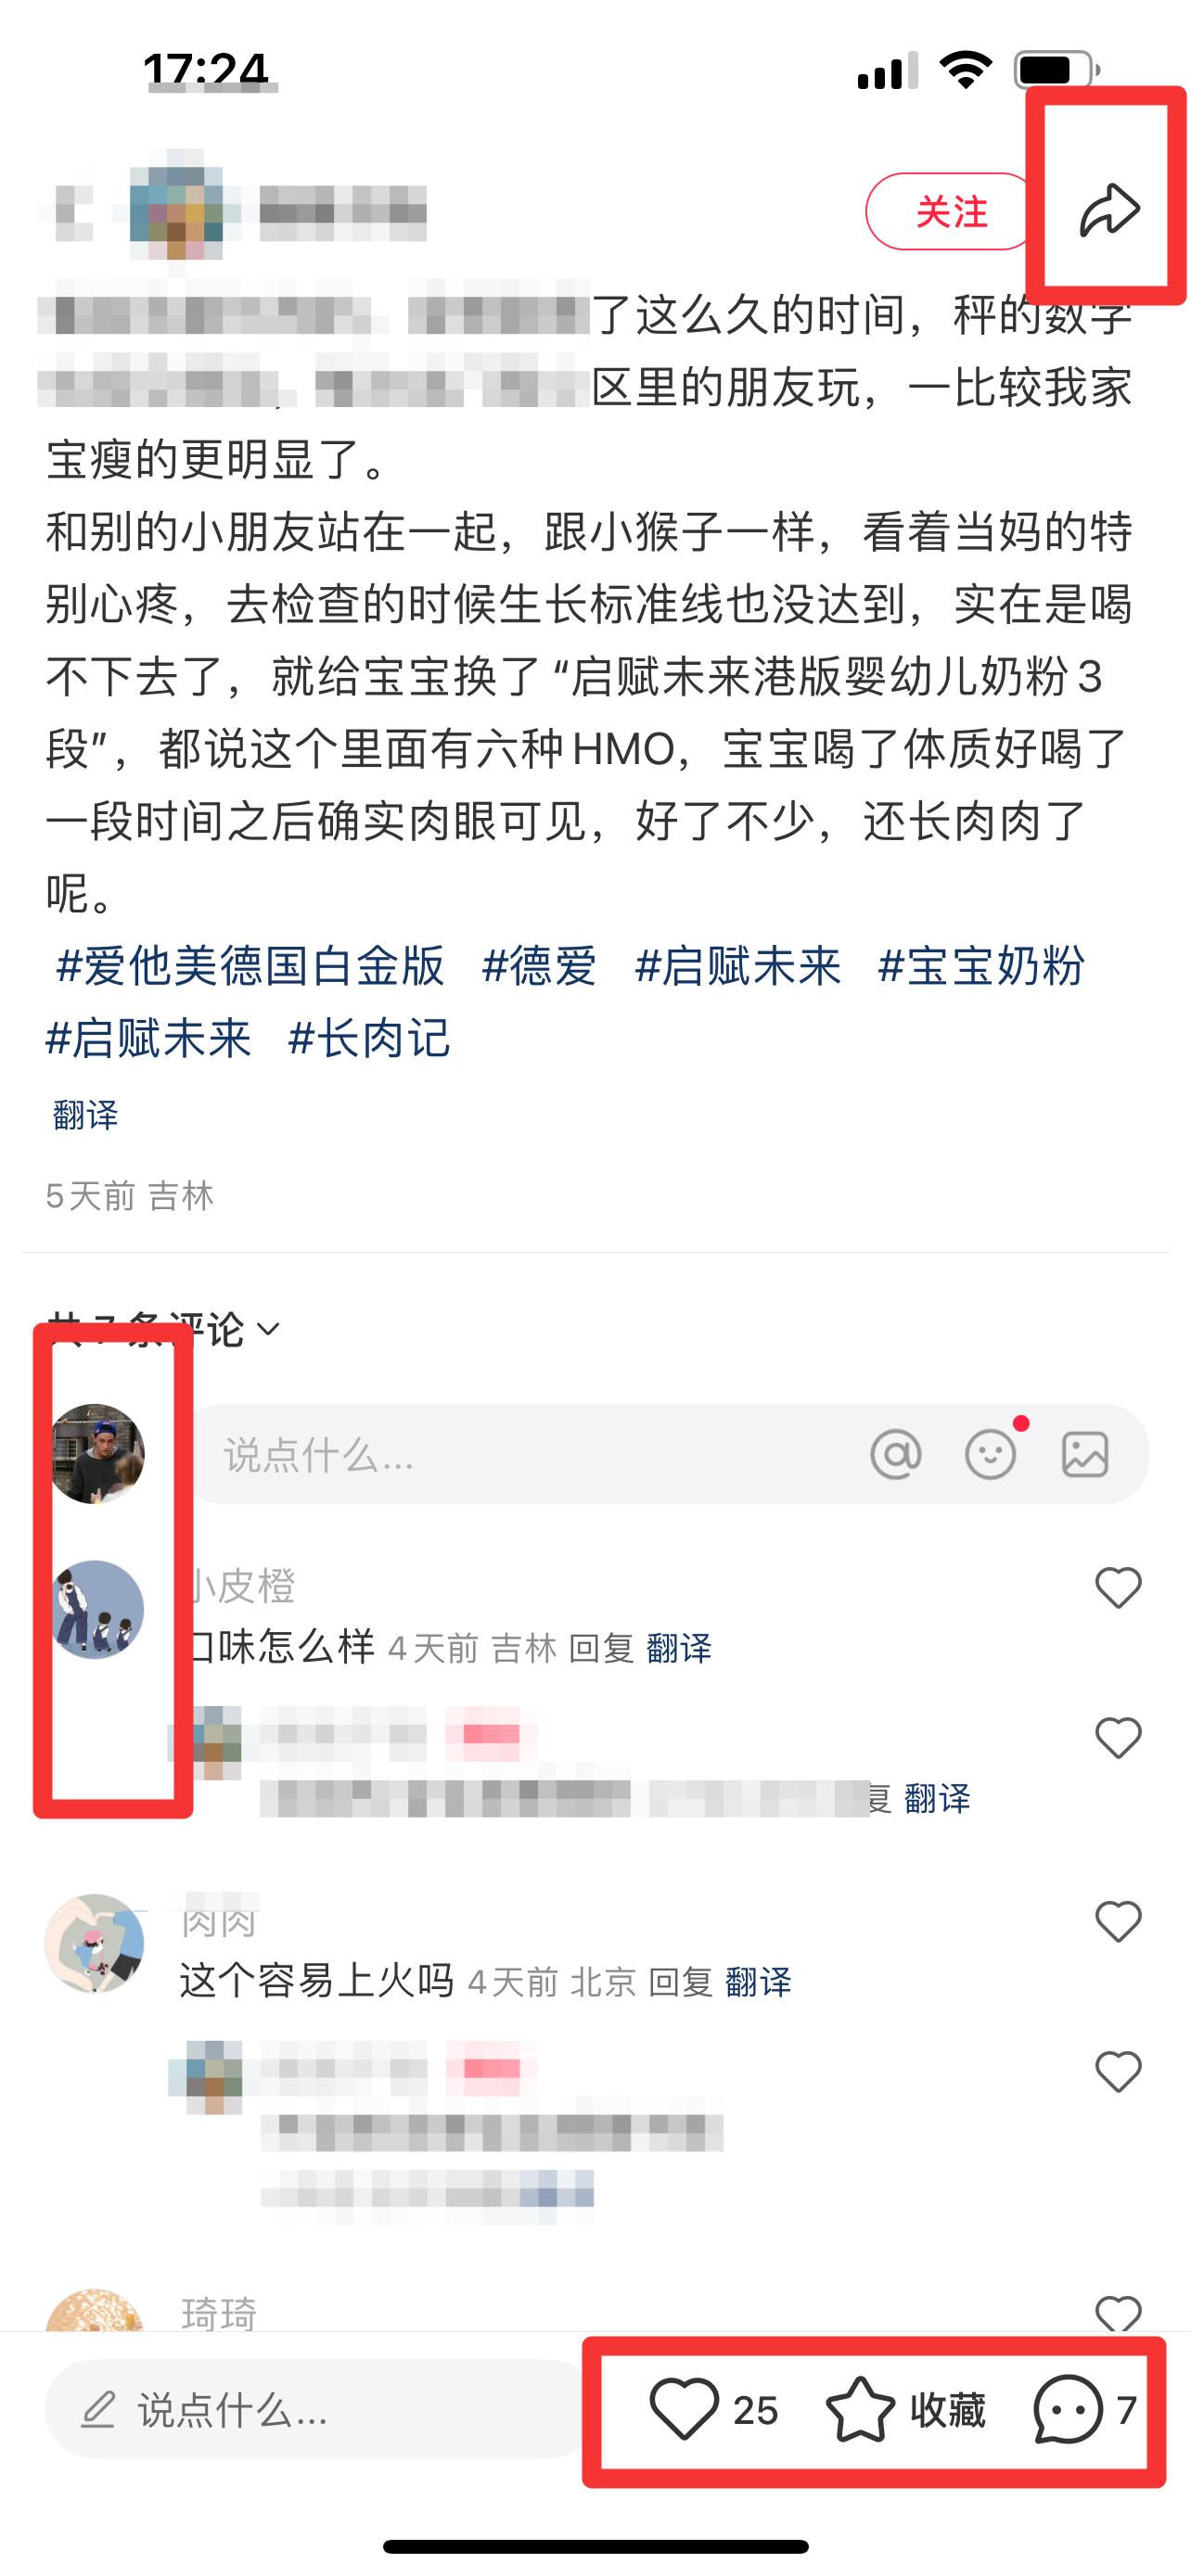1191x2576 pixels.
Task: Tap the share arrow icon
Action: click(1109, 210)
